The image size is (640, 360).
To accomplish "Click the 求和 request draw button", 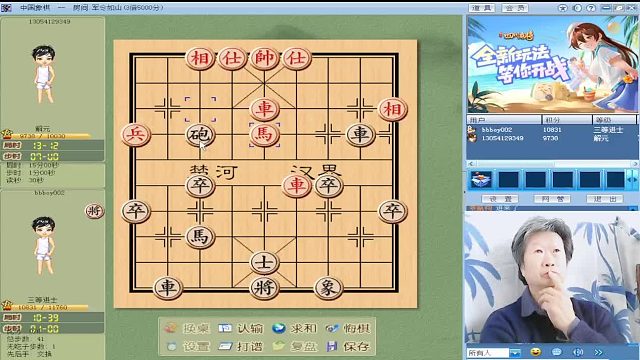I will tap(294, 328).
